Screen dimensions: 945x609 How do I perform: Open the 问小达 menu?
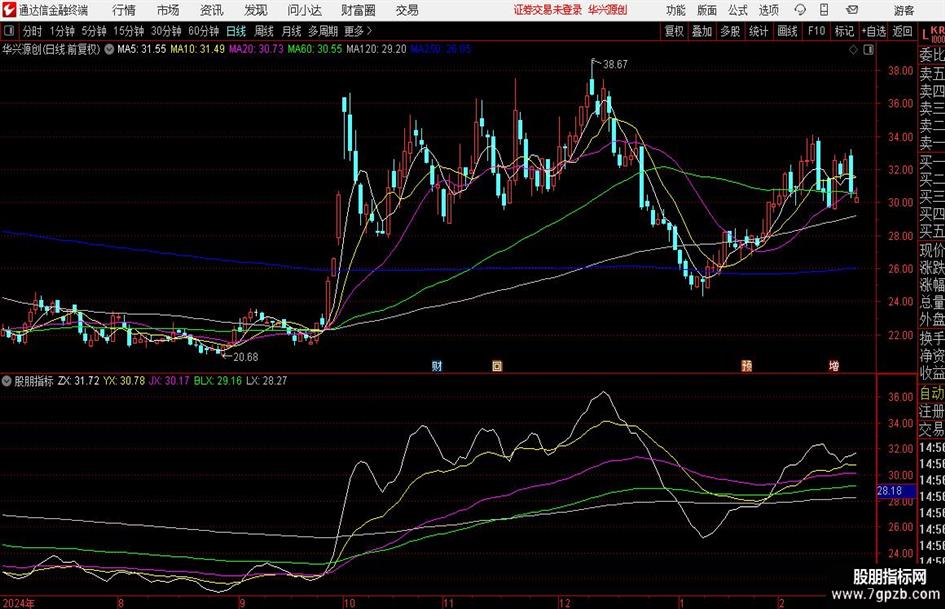304,10
